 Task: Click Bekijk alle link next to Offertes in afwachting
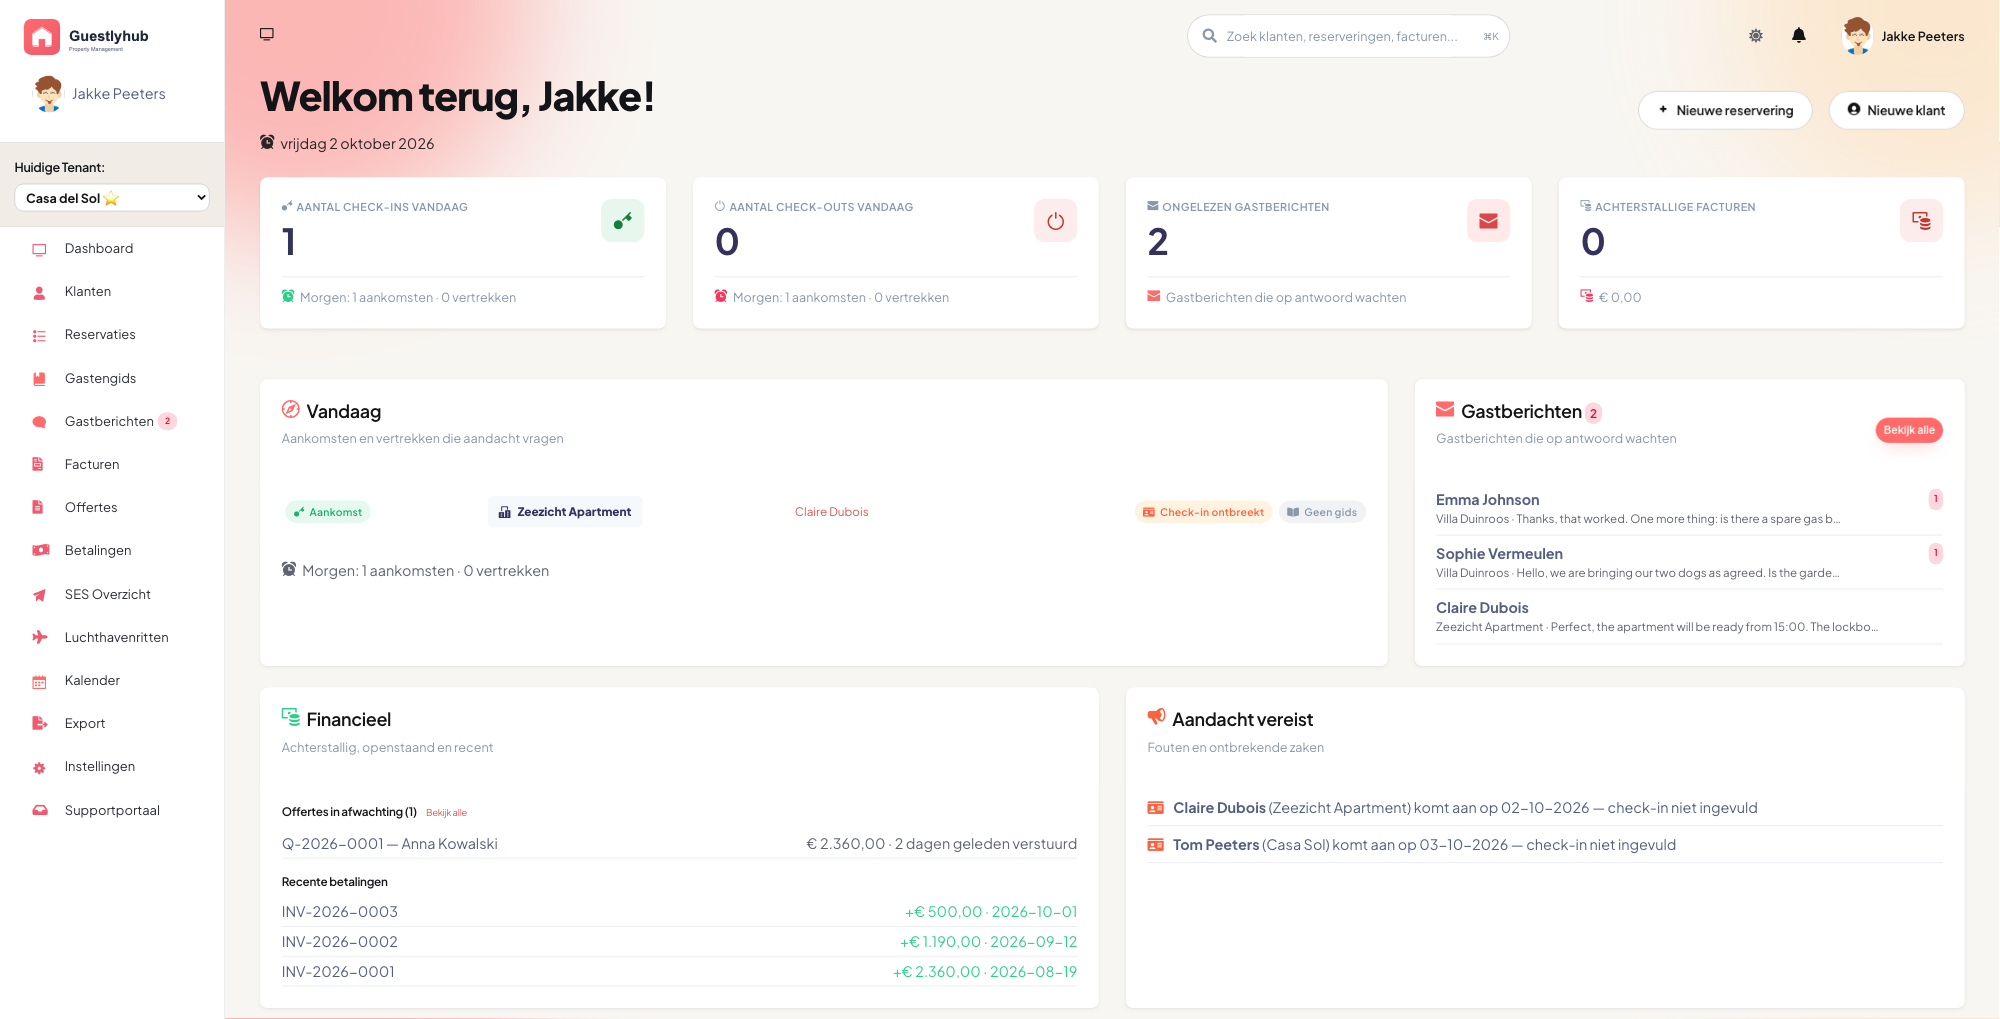point(446,813)
